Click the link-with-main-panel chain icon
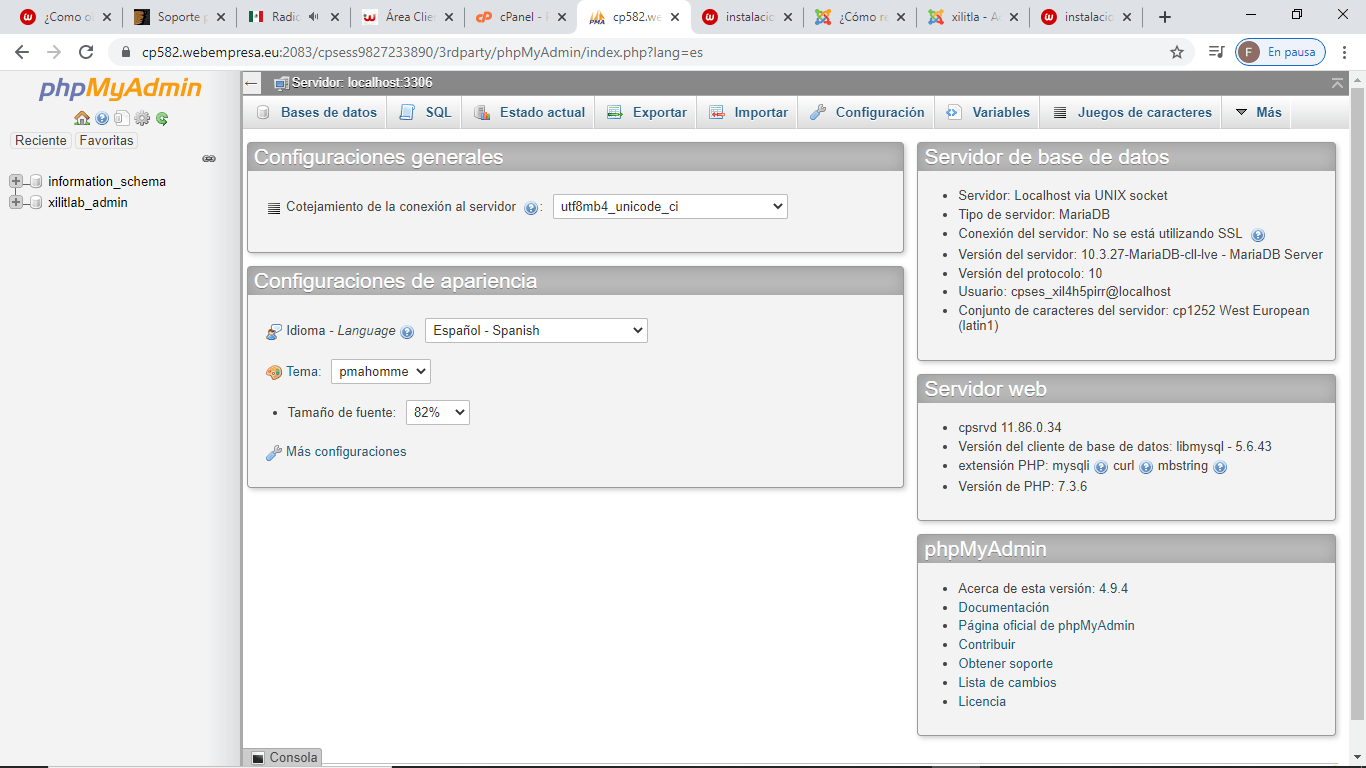 pyautogui.click(x=209, y=159)
